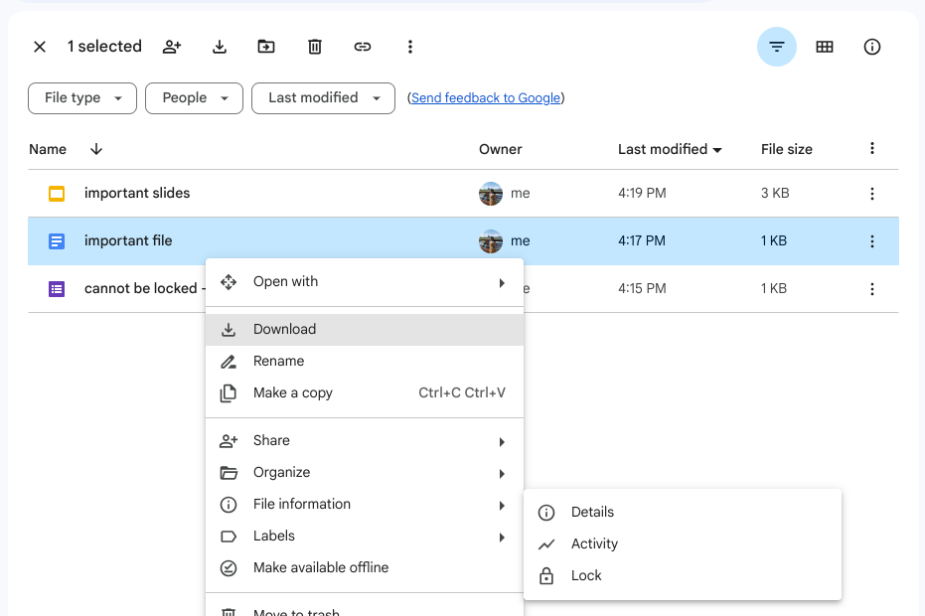Switch to grid layout view

824,47
